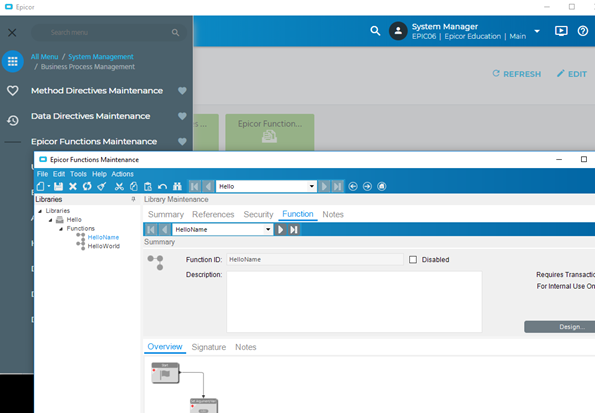Open the presentation screen icon in header

click(561, 31)
